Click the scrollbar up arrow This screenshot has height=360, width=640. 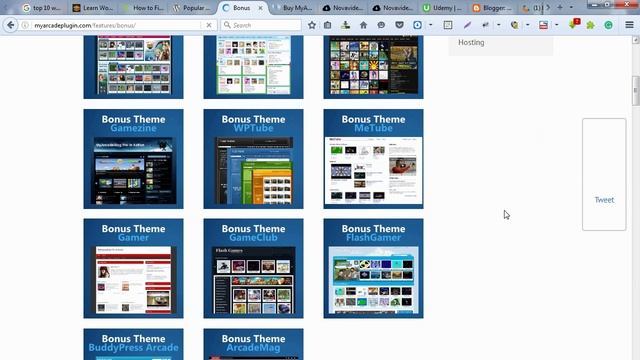pyautogui.click(x=636, y=40)
